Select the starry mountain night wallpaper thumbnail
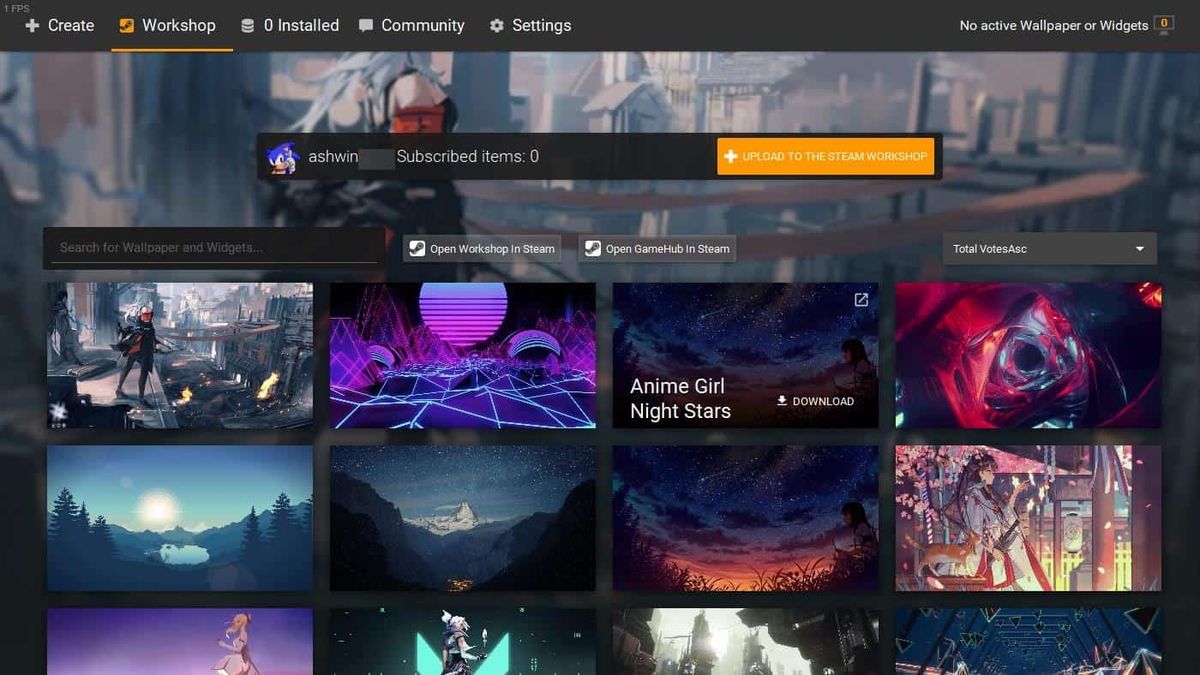This screenshot has height=675, width=1200. [x=463, y=518]
